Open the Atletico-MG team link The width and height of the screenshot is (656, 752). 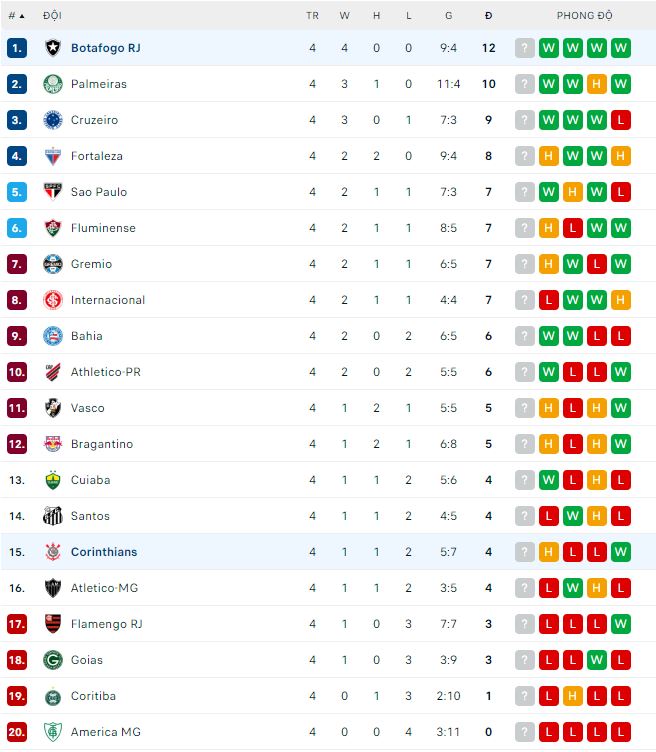click(x=104, y=588)
